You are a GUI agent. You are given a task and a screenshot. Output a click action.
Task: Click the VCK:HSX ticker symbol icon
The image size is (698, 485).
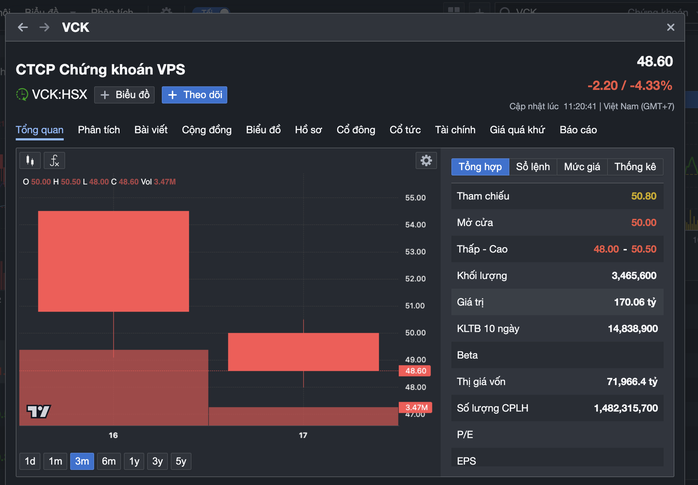[x=23, y=95]
